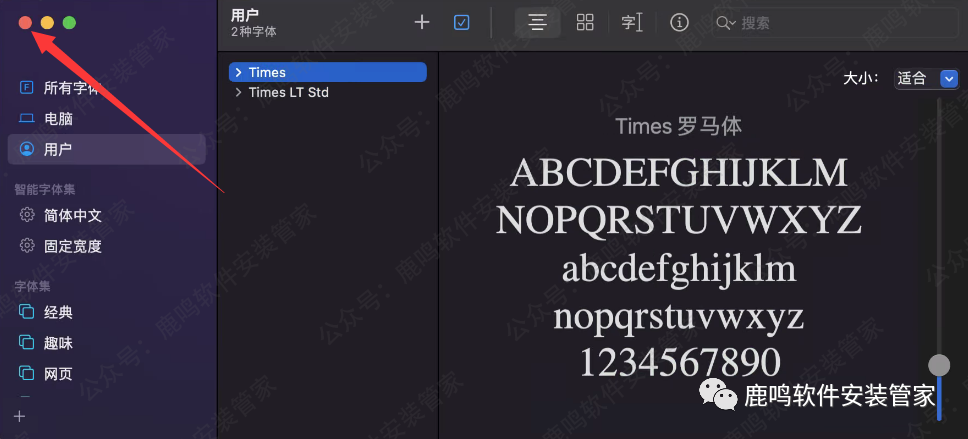
Task: Click gear icon beside 固定宽度
Action: pyautogui.click(x=27, y=246)
